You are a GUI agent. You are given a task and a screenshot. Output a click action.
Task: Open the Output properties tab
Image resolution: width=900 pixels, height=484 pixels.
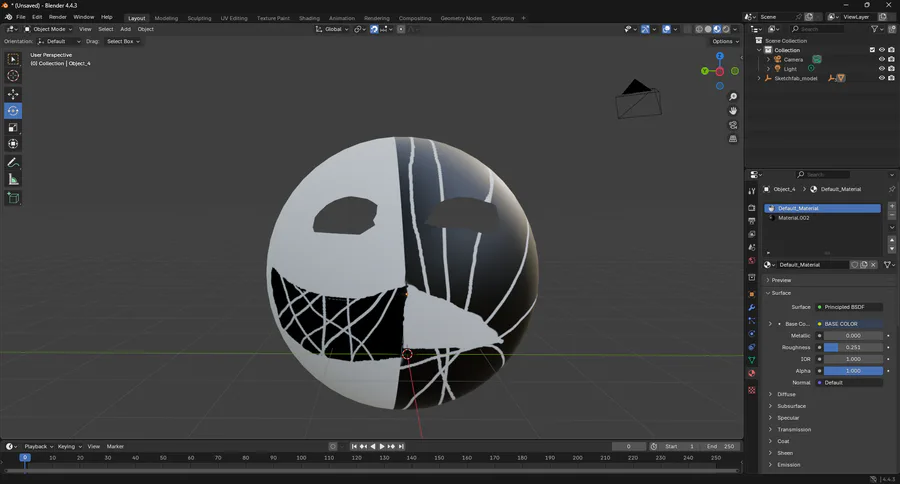click(752, 220)
